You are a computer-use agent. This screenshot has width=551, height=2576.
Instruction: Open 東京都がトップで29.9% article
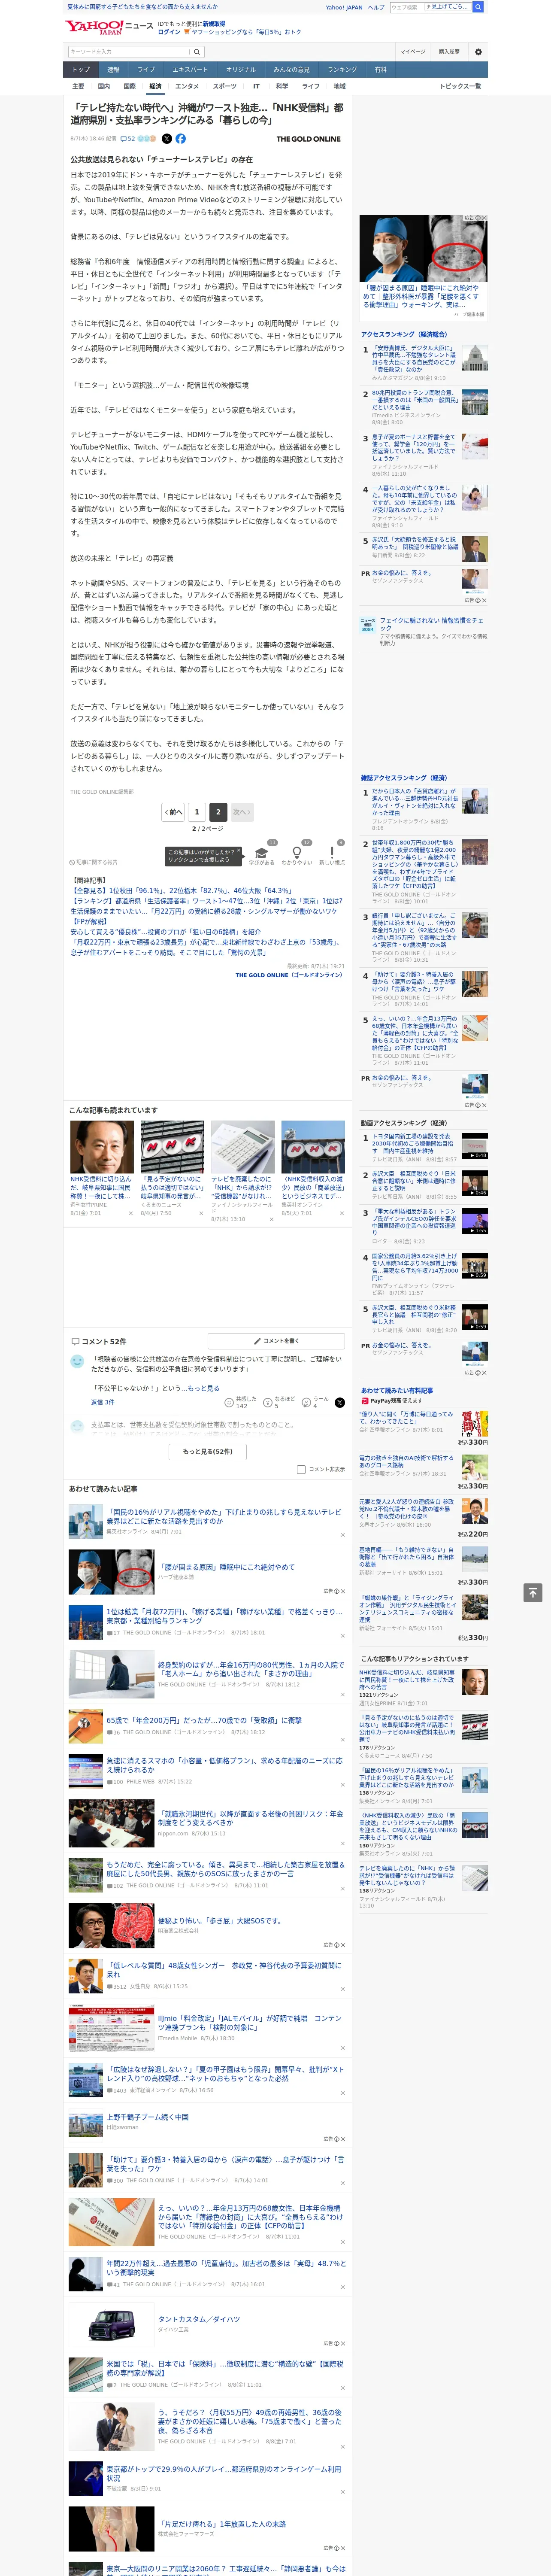click(224, 2473)
